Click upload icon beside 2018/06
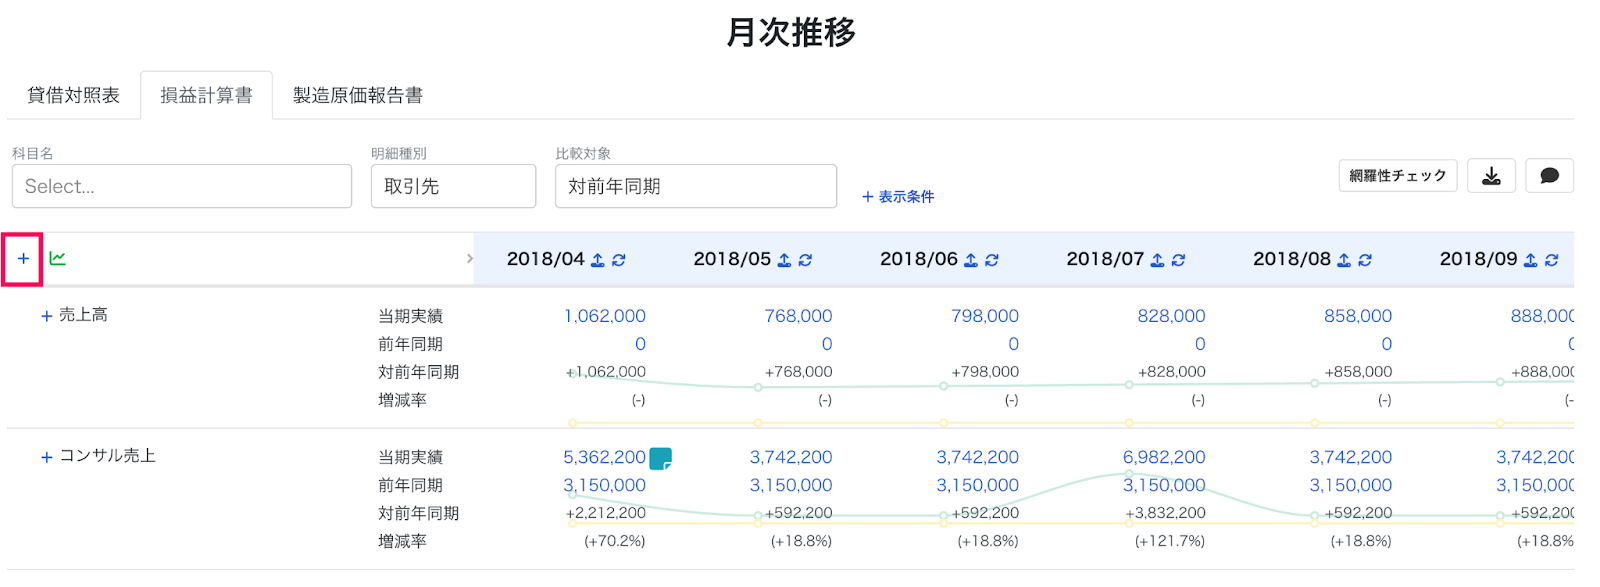 [970, 260]
